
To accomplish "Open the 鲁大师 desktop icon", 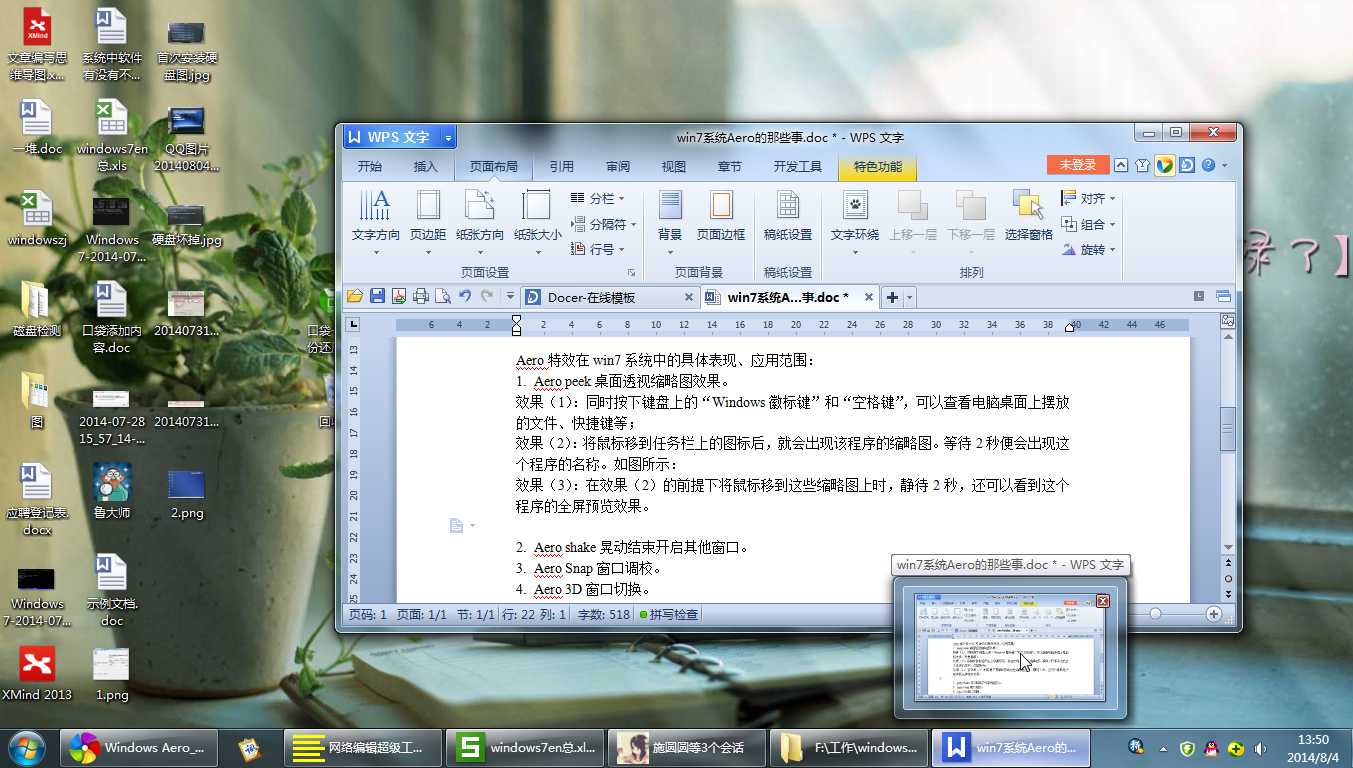I will tap(112, 491).
